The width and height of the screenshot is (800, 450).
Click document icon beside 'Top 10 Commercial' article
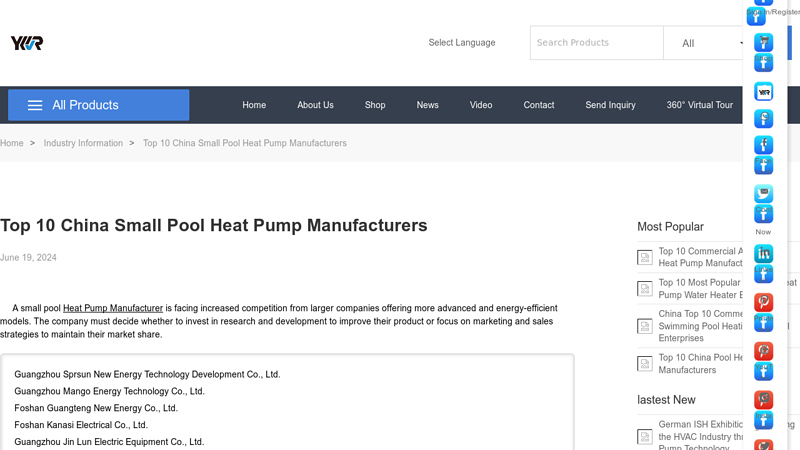645,257
